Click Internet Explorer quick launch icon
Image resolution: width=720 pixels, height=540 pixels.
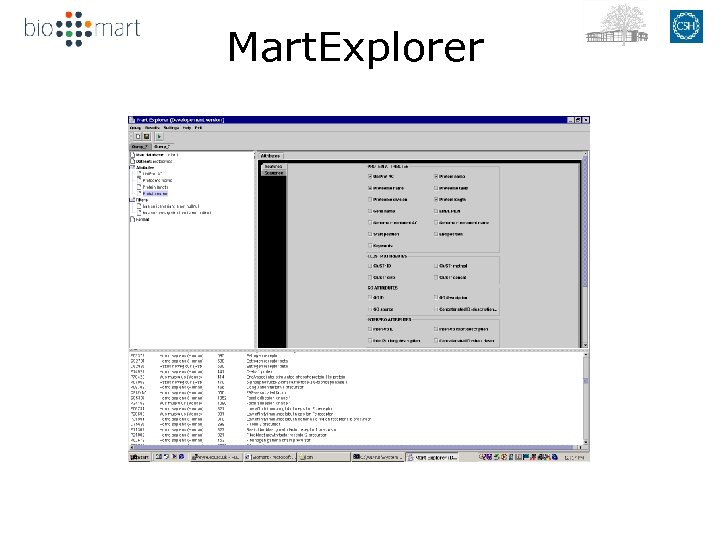tap(181, 457)
